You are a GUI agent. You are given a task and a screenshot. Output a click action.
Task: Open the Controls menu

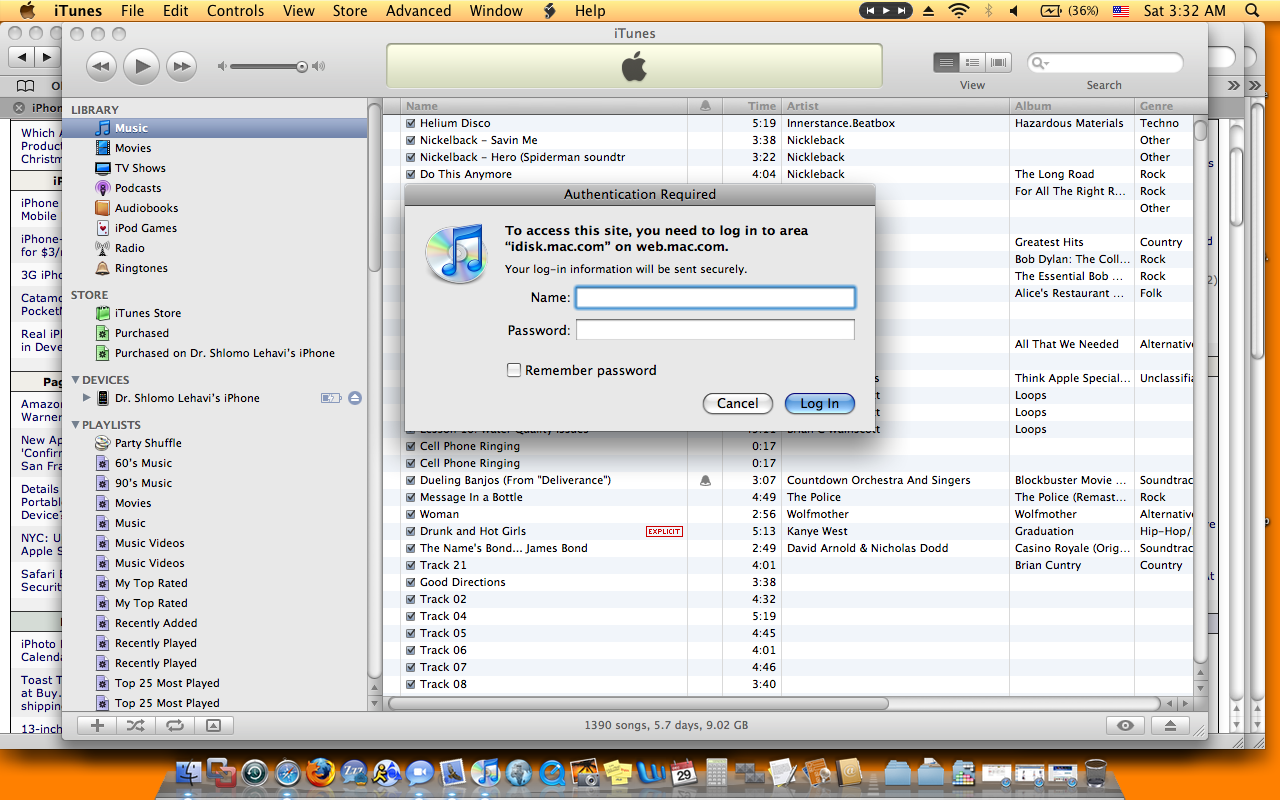pos(235,11)
